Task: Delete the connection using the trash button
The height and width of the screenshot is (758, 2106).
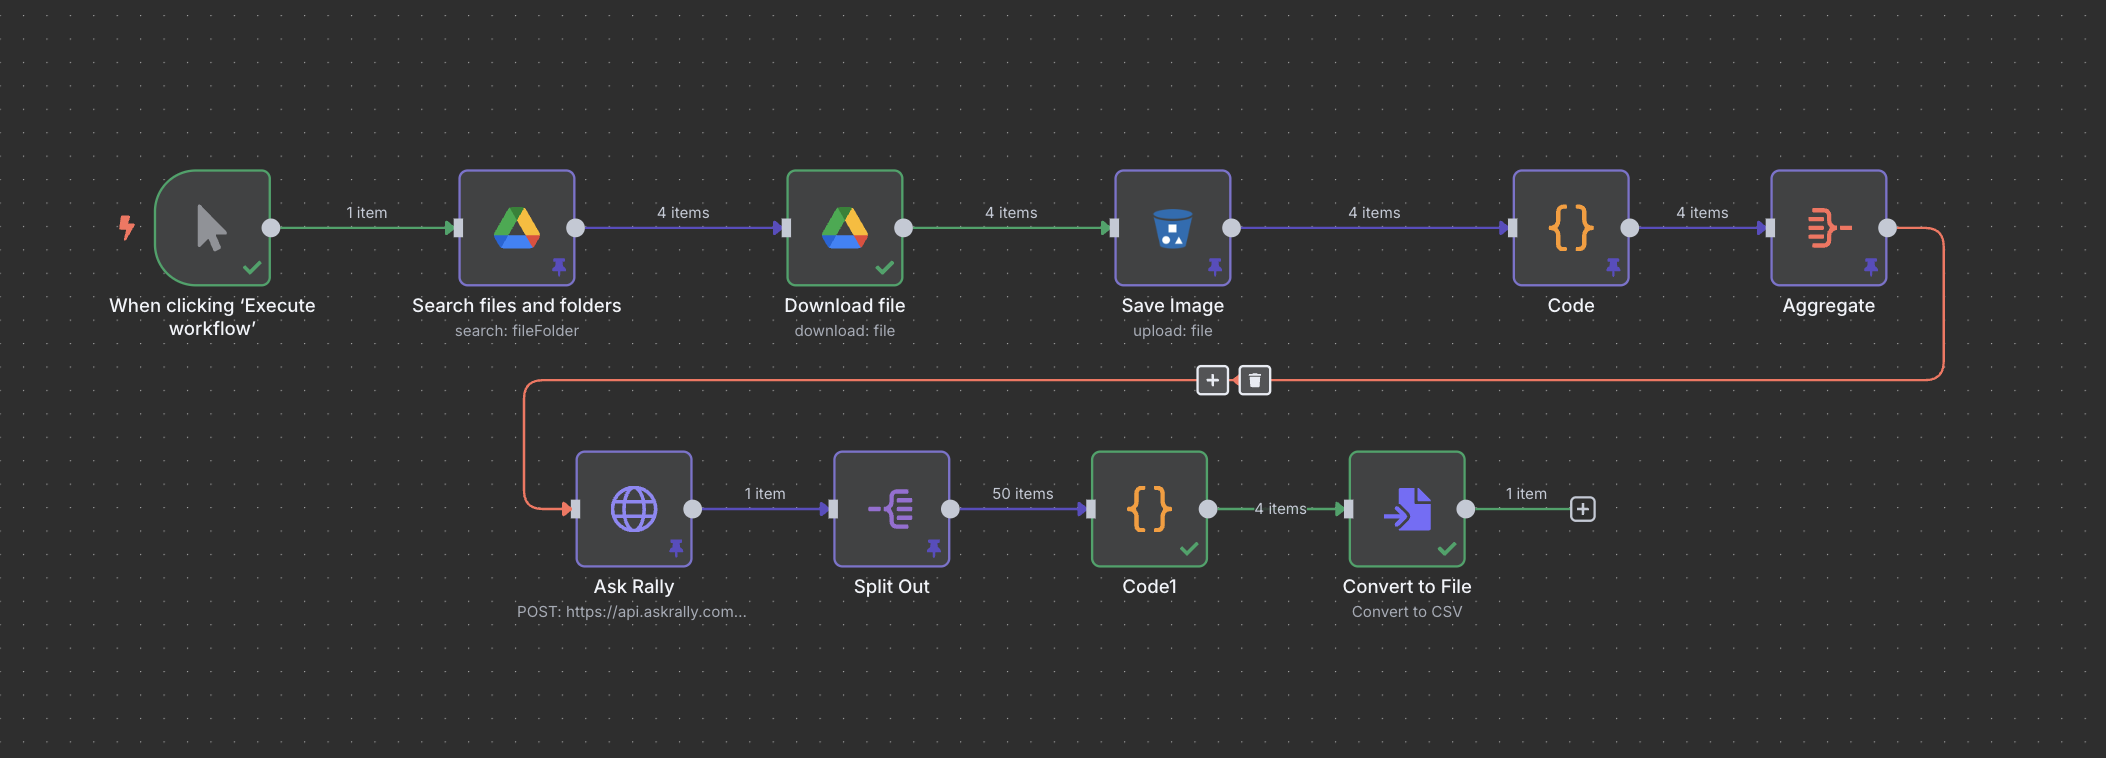Action: [1255, 380]
